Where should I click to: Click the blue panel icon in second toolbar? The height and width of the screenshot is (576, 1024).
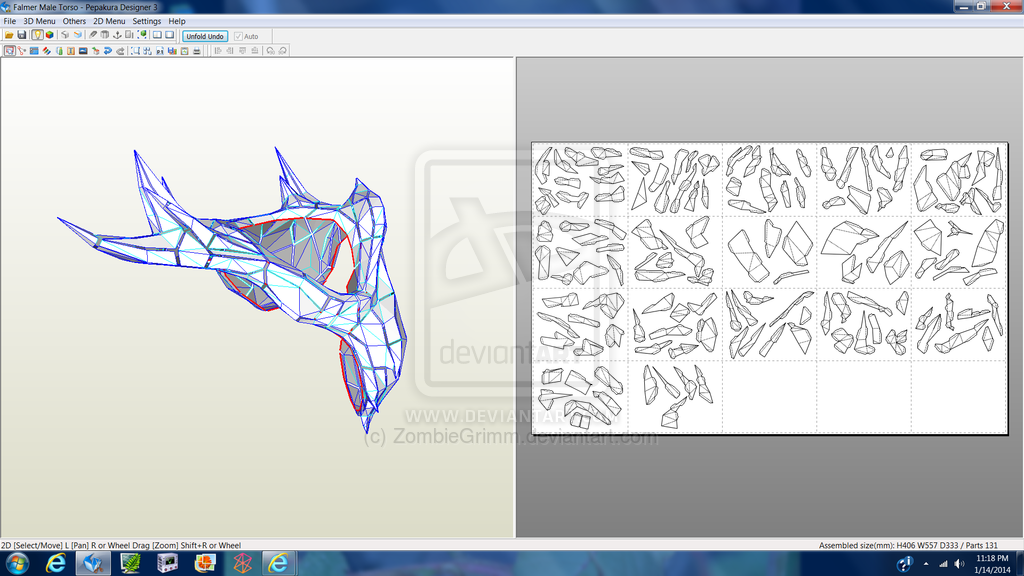coord(34,51)
